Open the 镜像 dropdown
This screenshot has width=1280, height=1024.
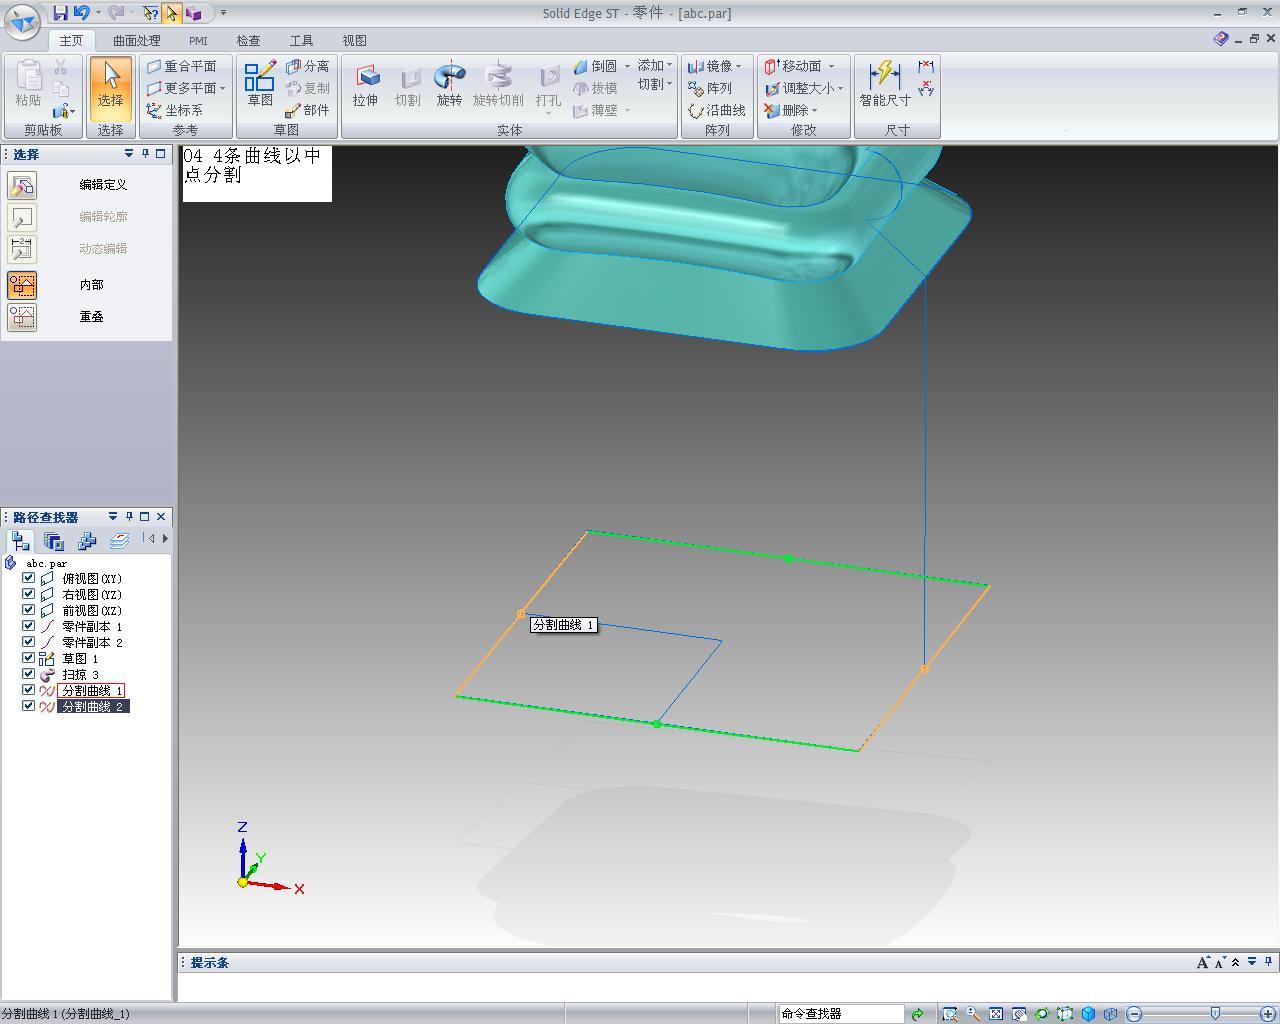point(738,66)
